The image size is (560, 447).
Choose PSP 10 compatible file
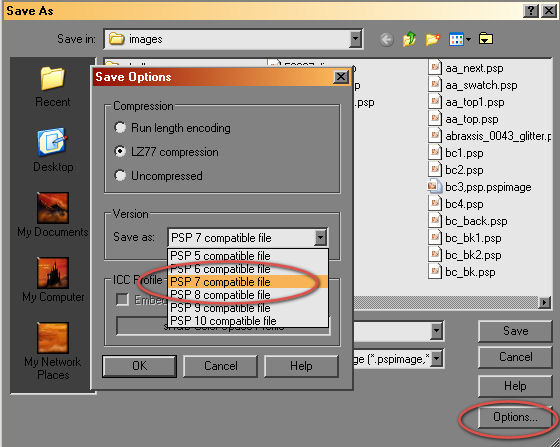[248, 320]
